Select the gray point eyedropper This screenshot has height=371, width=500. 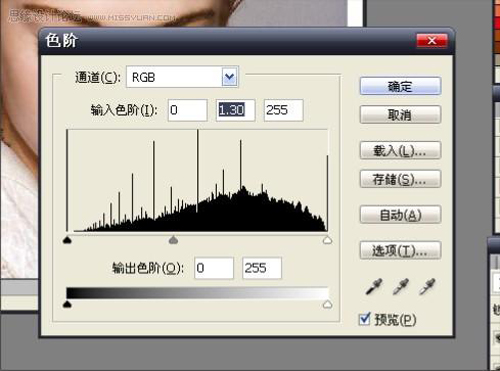pyautogui.click(x=401, y=287)
